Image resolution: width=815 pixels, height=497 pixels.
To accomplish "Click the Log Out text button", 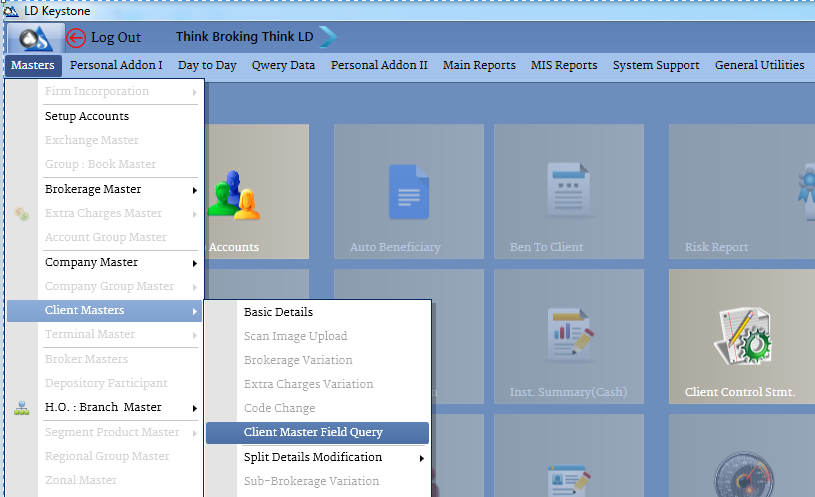I will [x=116, y=38].
